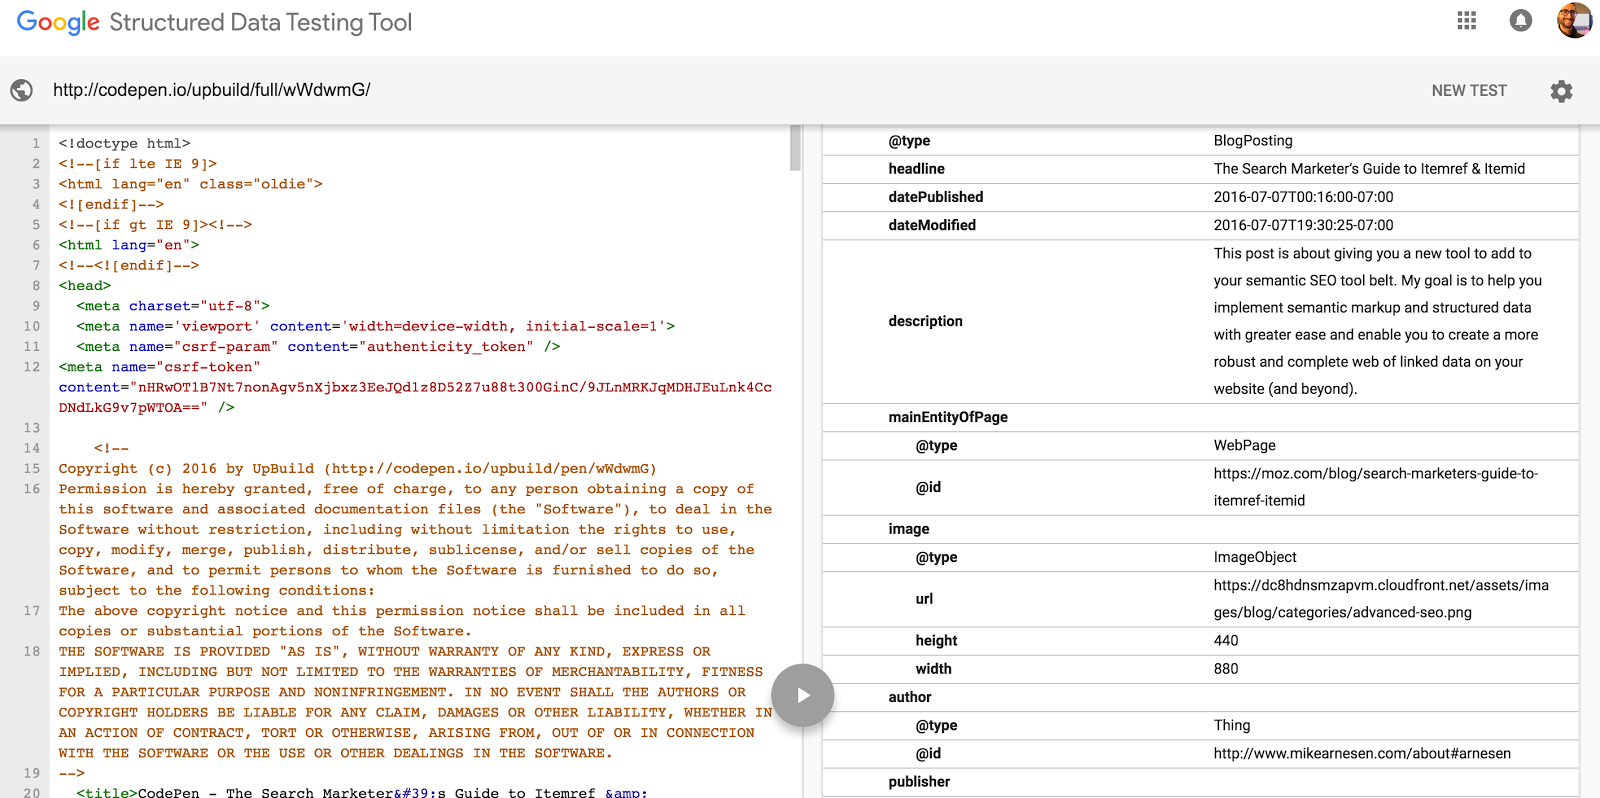
Task: Select the datePublished value 2016-07-07T00:16:00-07:00
Action: 1303,197
